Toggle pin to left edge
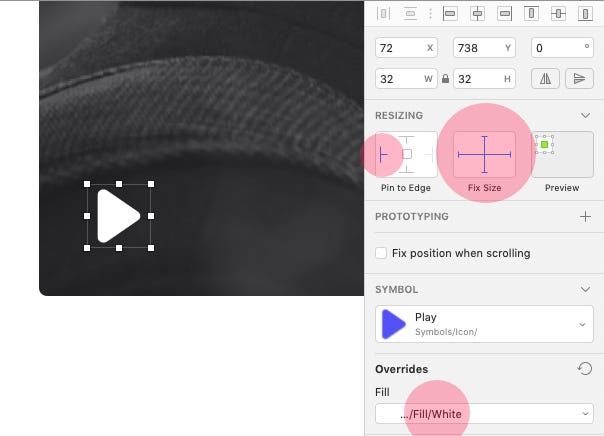The width and height of the screenshot is (604, 436). pyautogui.click(x=383, y=155)
